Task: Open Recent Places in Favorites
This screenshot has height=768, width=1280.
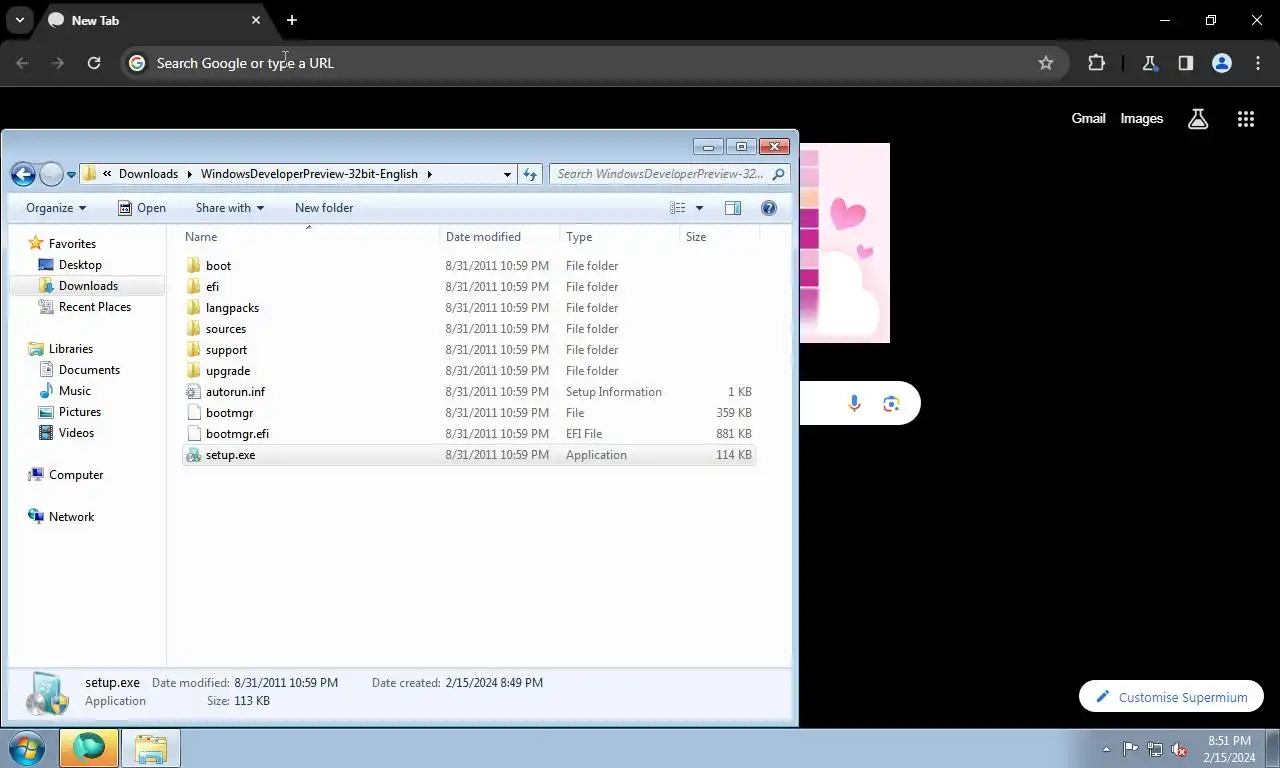Action: click(94, 307)
